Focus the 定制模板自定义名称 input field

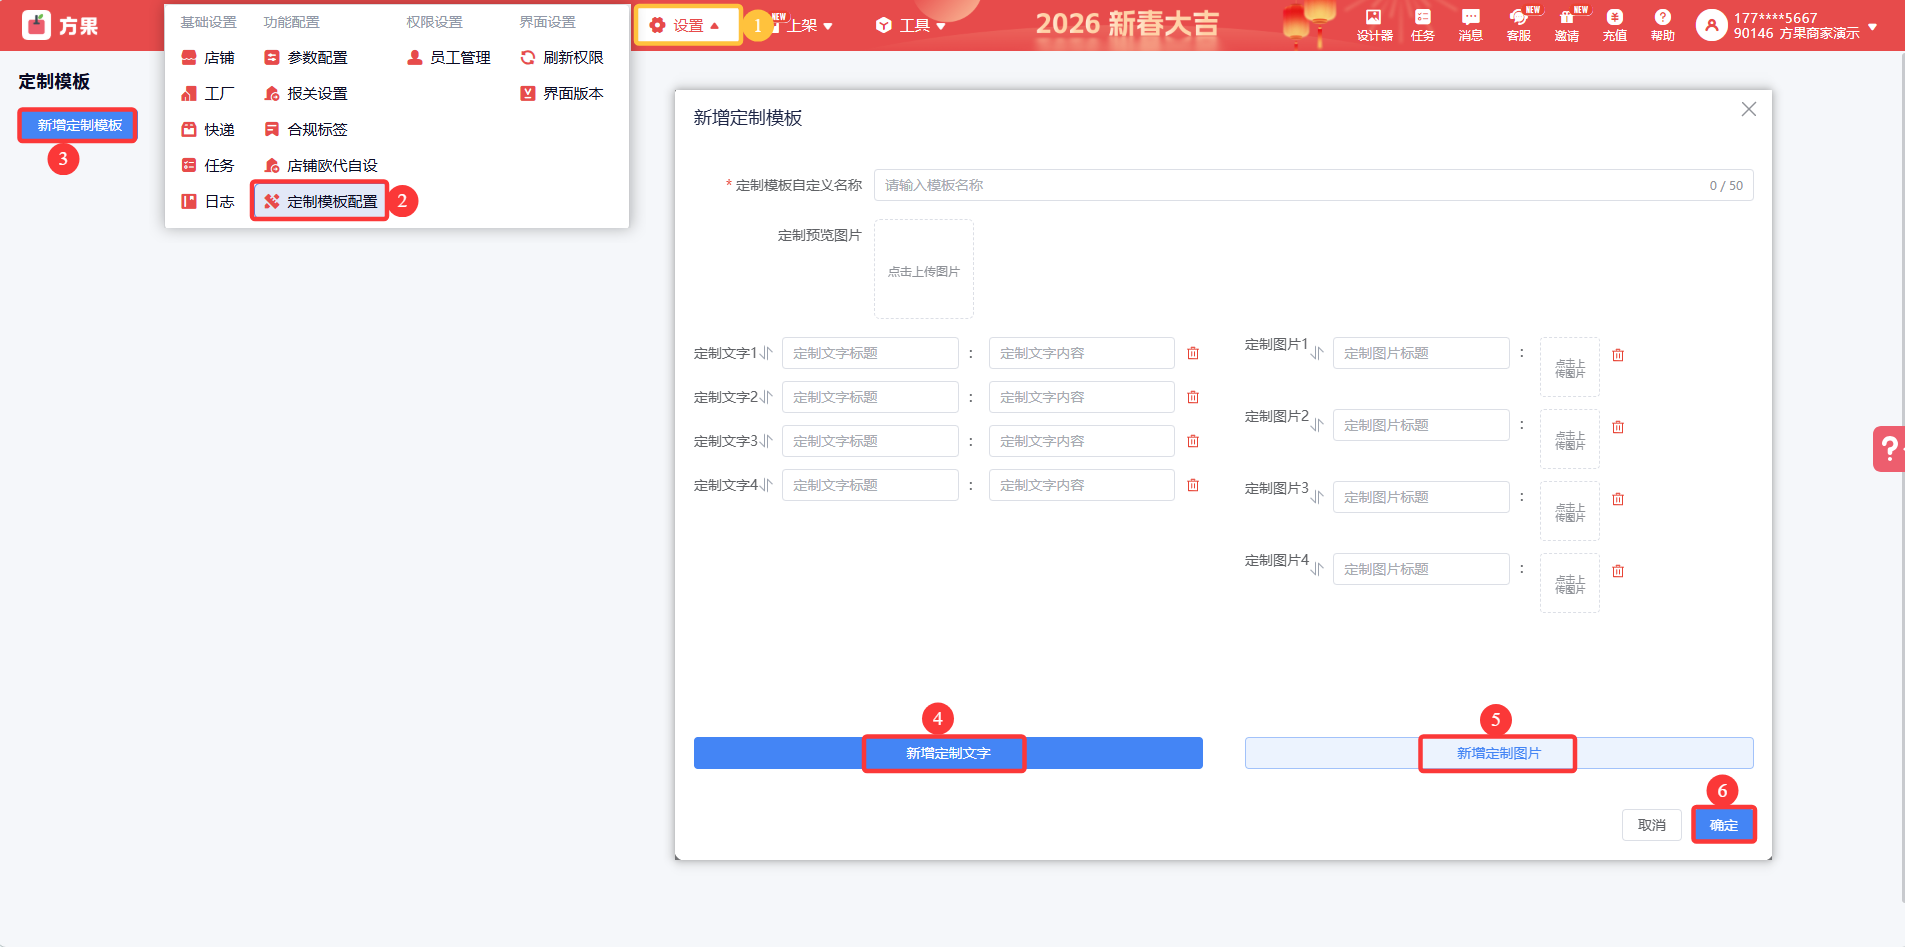pyautogui.click(x=1314, y=185)
